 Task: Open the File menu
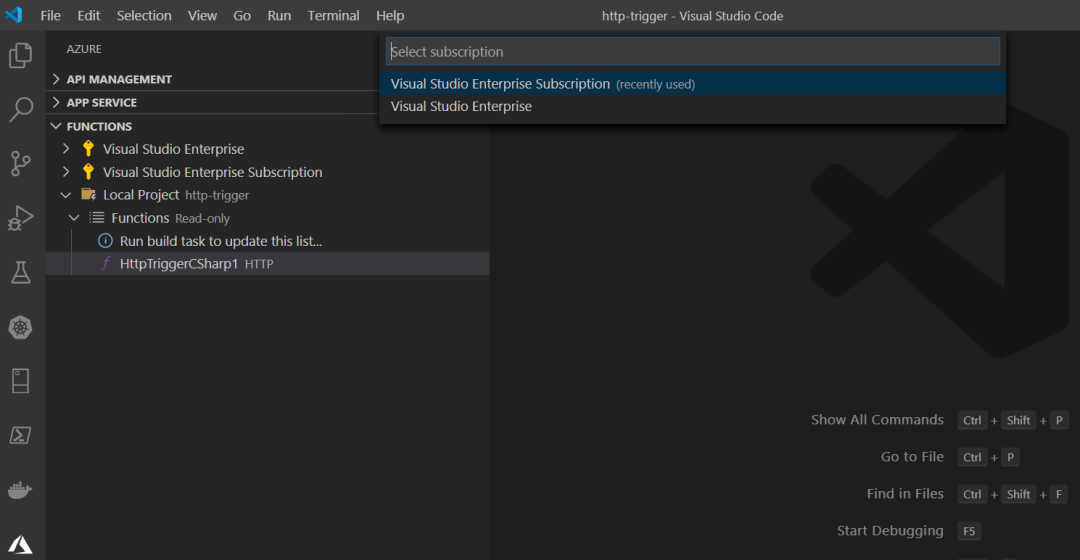[x=50, y=15]
